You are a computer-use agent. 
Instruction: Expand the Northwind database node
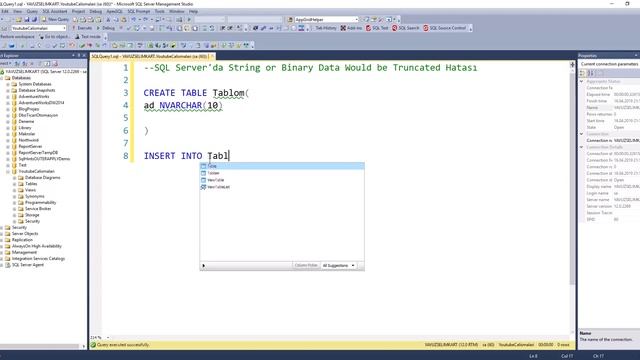click(8, 140)
